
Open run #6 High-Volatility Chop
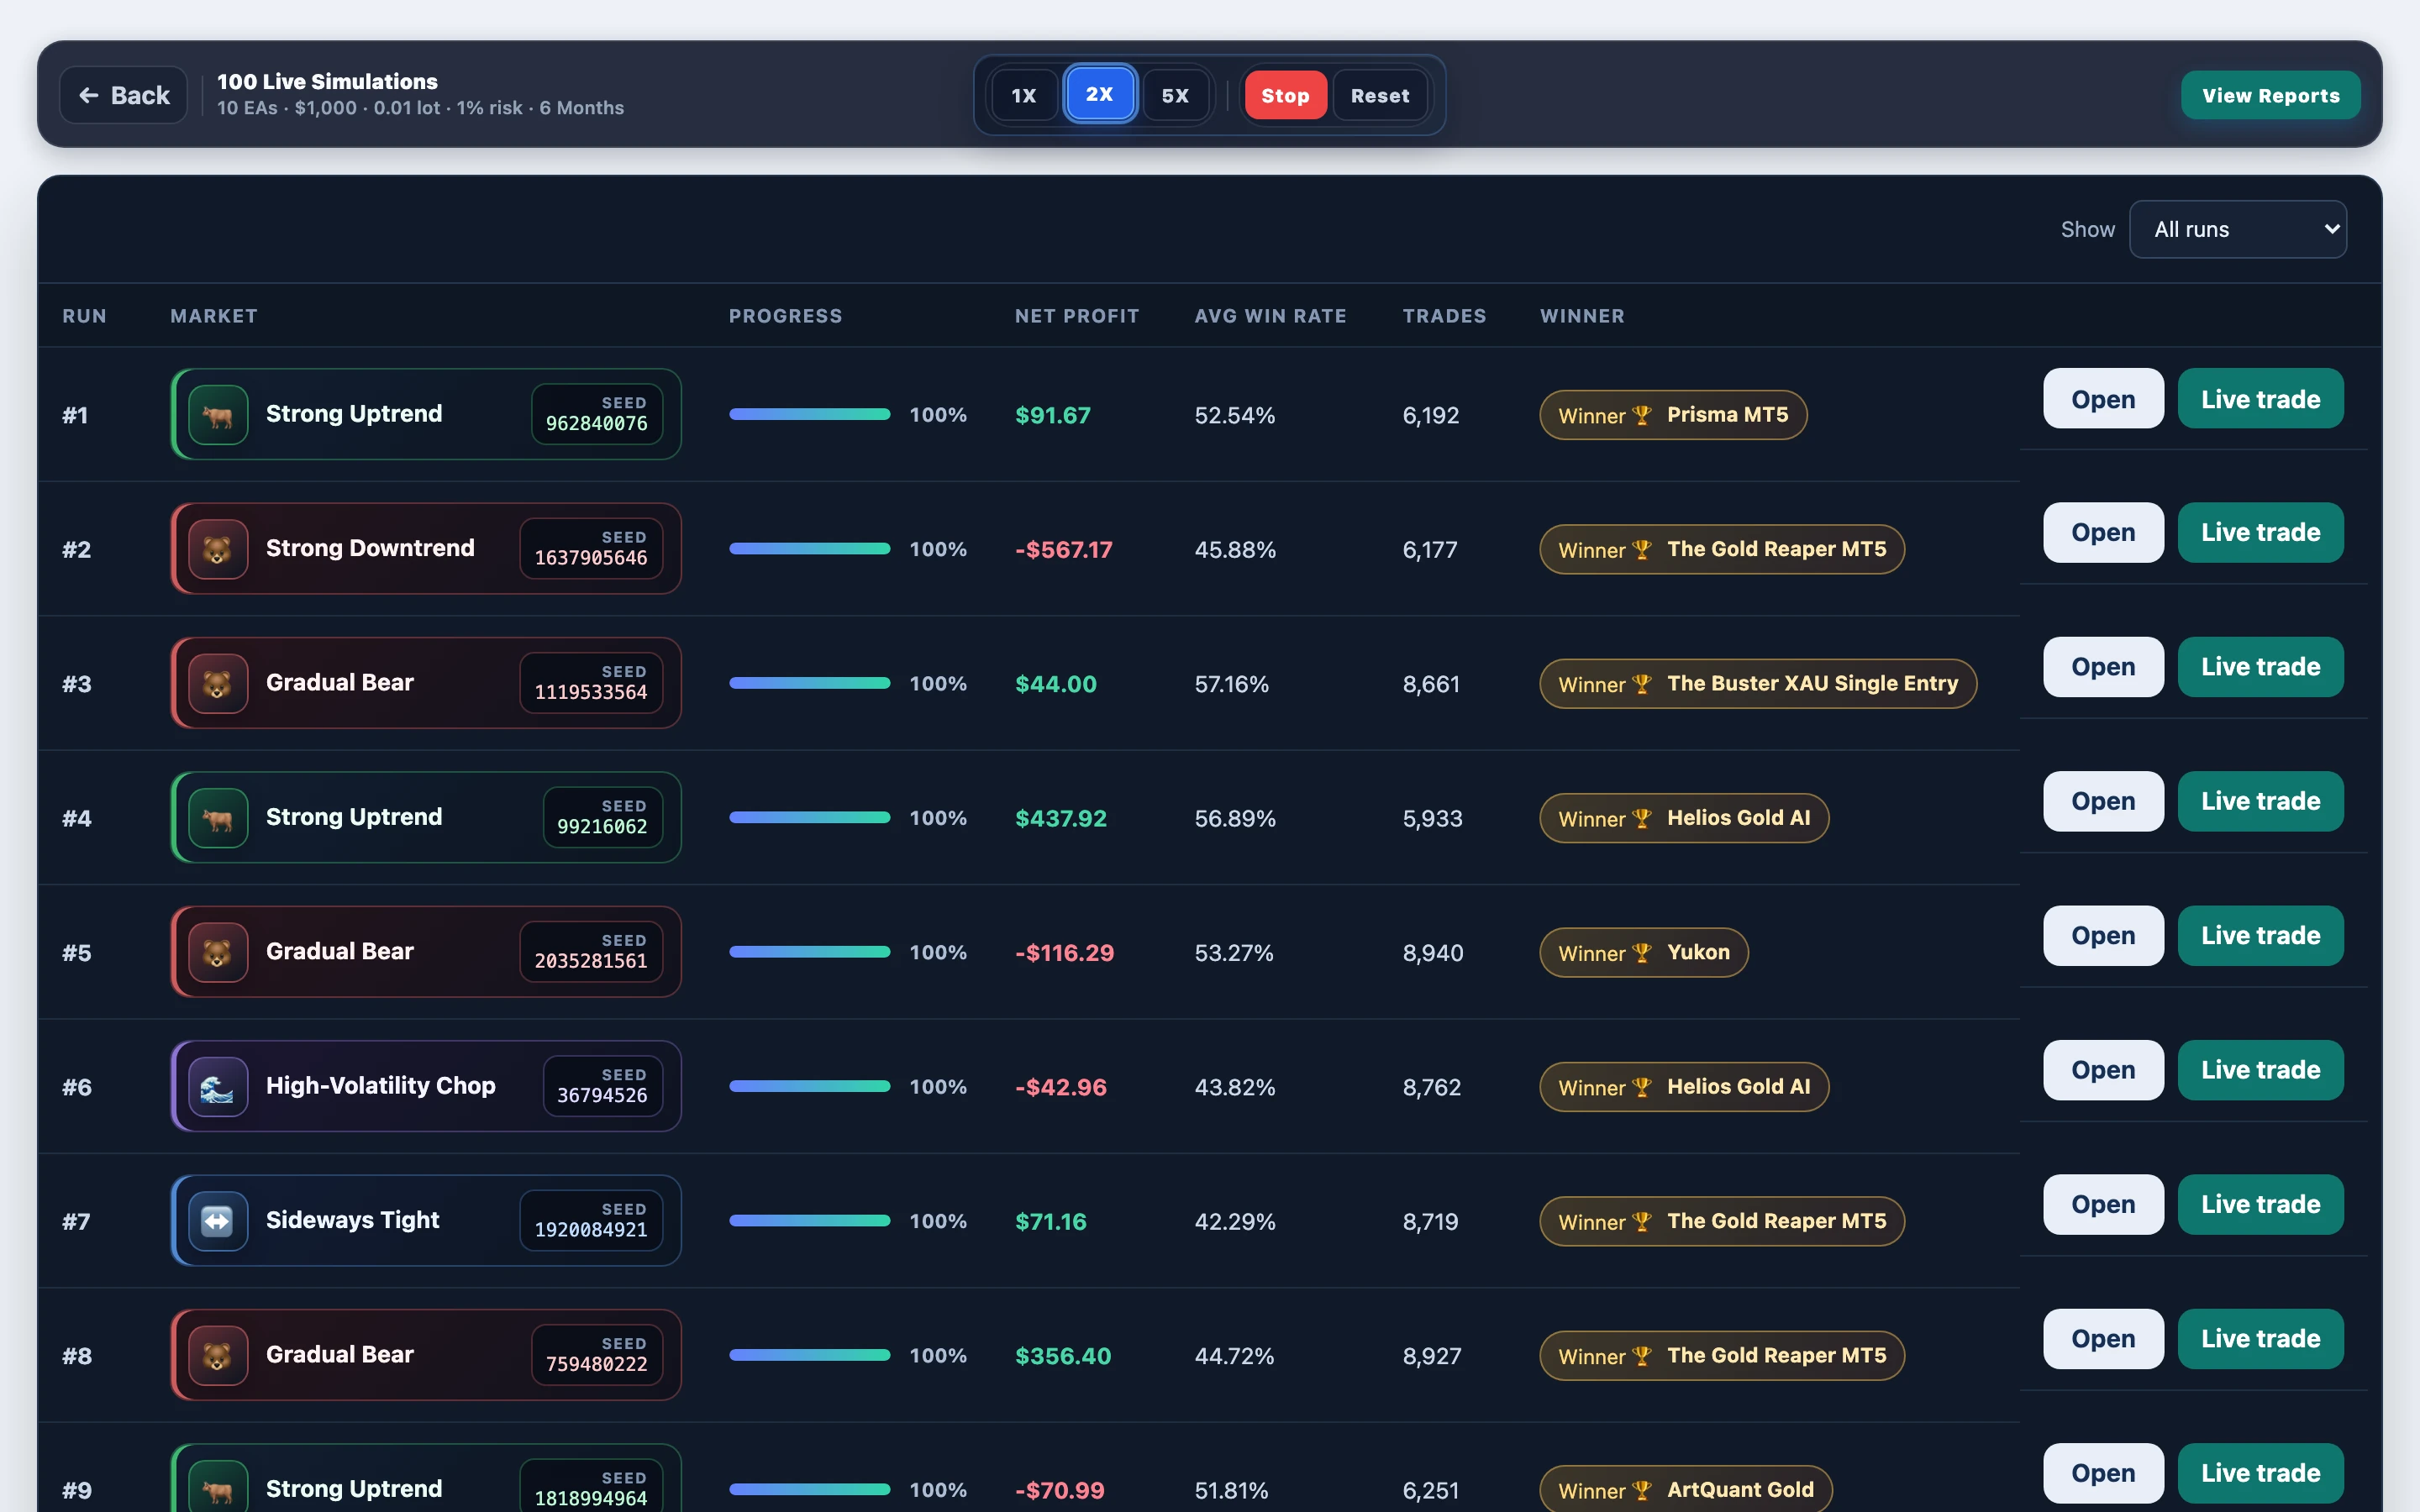[x=2103, y=1070]
